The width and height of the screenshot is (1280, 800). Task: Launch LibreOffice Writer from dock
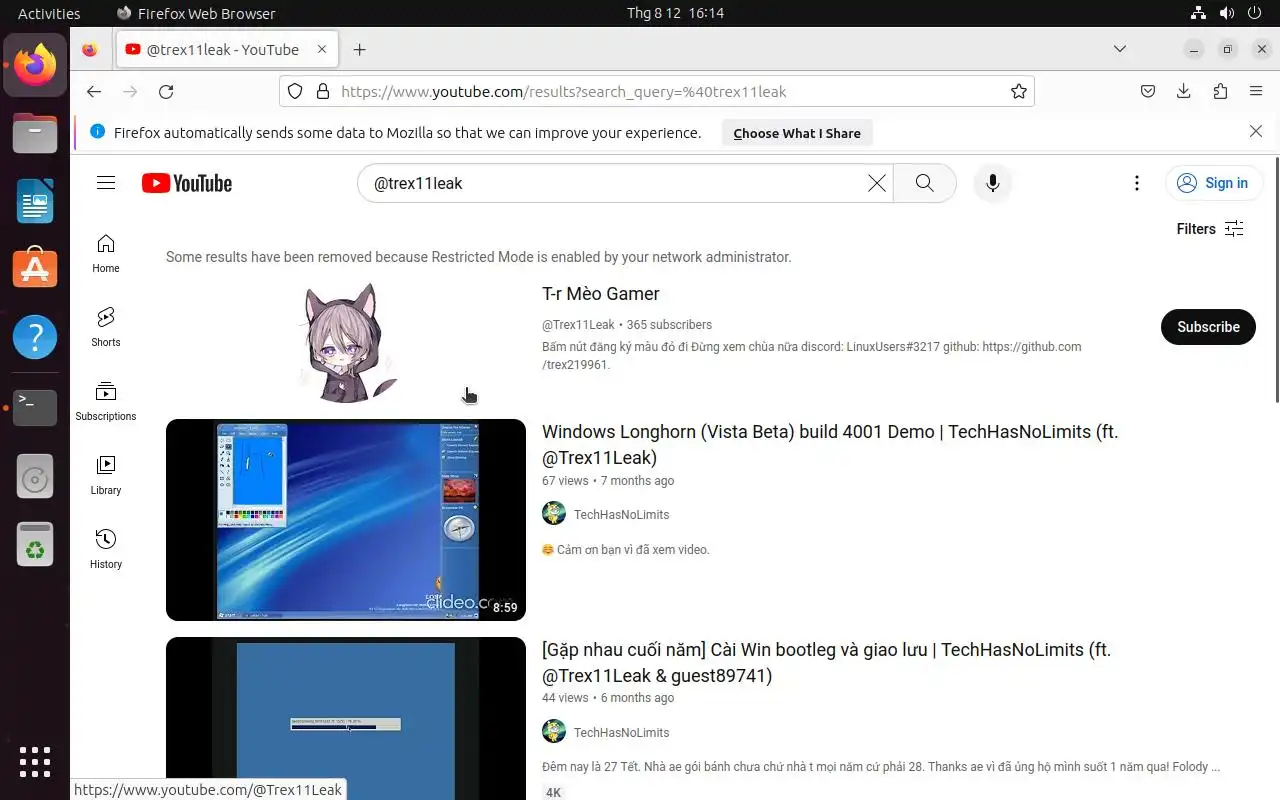click(x=35, y=201)
